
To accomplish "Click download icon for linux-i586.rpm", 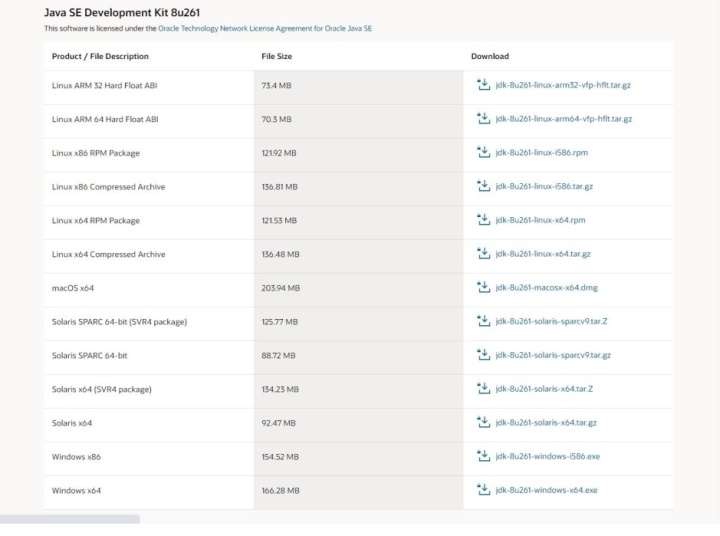I will [x=484, y=152].
